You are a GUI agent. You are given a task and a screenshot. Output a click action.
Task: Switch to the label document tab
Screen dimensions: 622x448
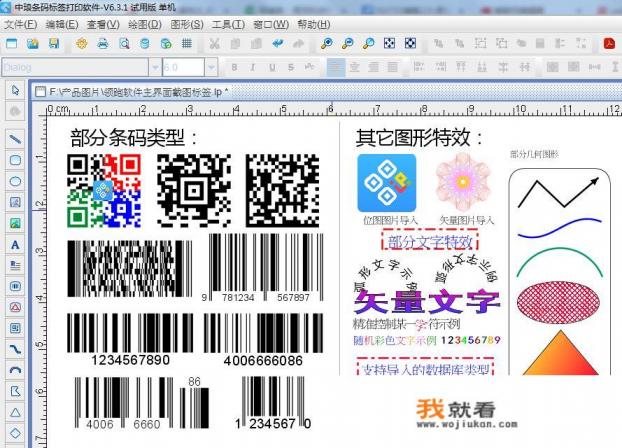coord(138,91)
